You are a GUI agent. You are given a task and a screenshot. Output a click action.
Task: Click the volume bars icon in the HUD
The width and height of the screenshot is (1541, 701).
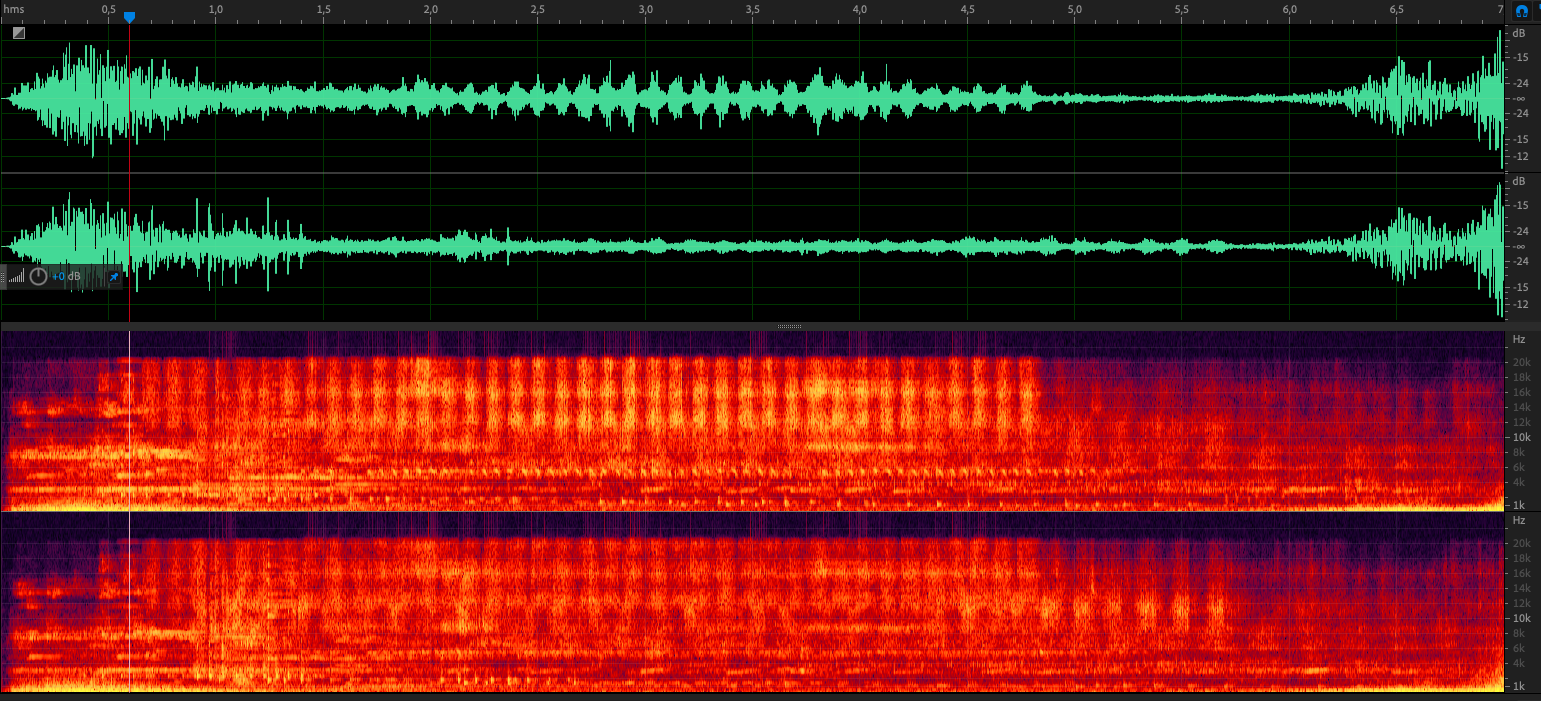tap(16, 277)
